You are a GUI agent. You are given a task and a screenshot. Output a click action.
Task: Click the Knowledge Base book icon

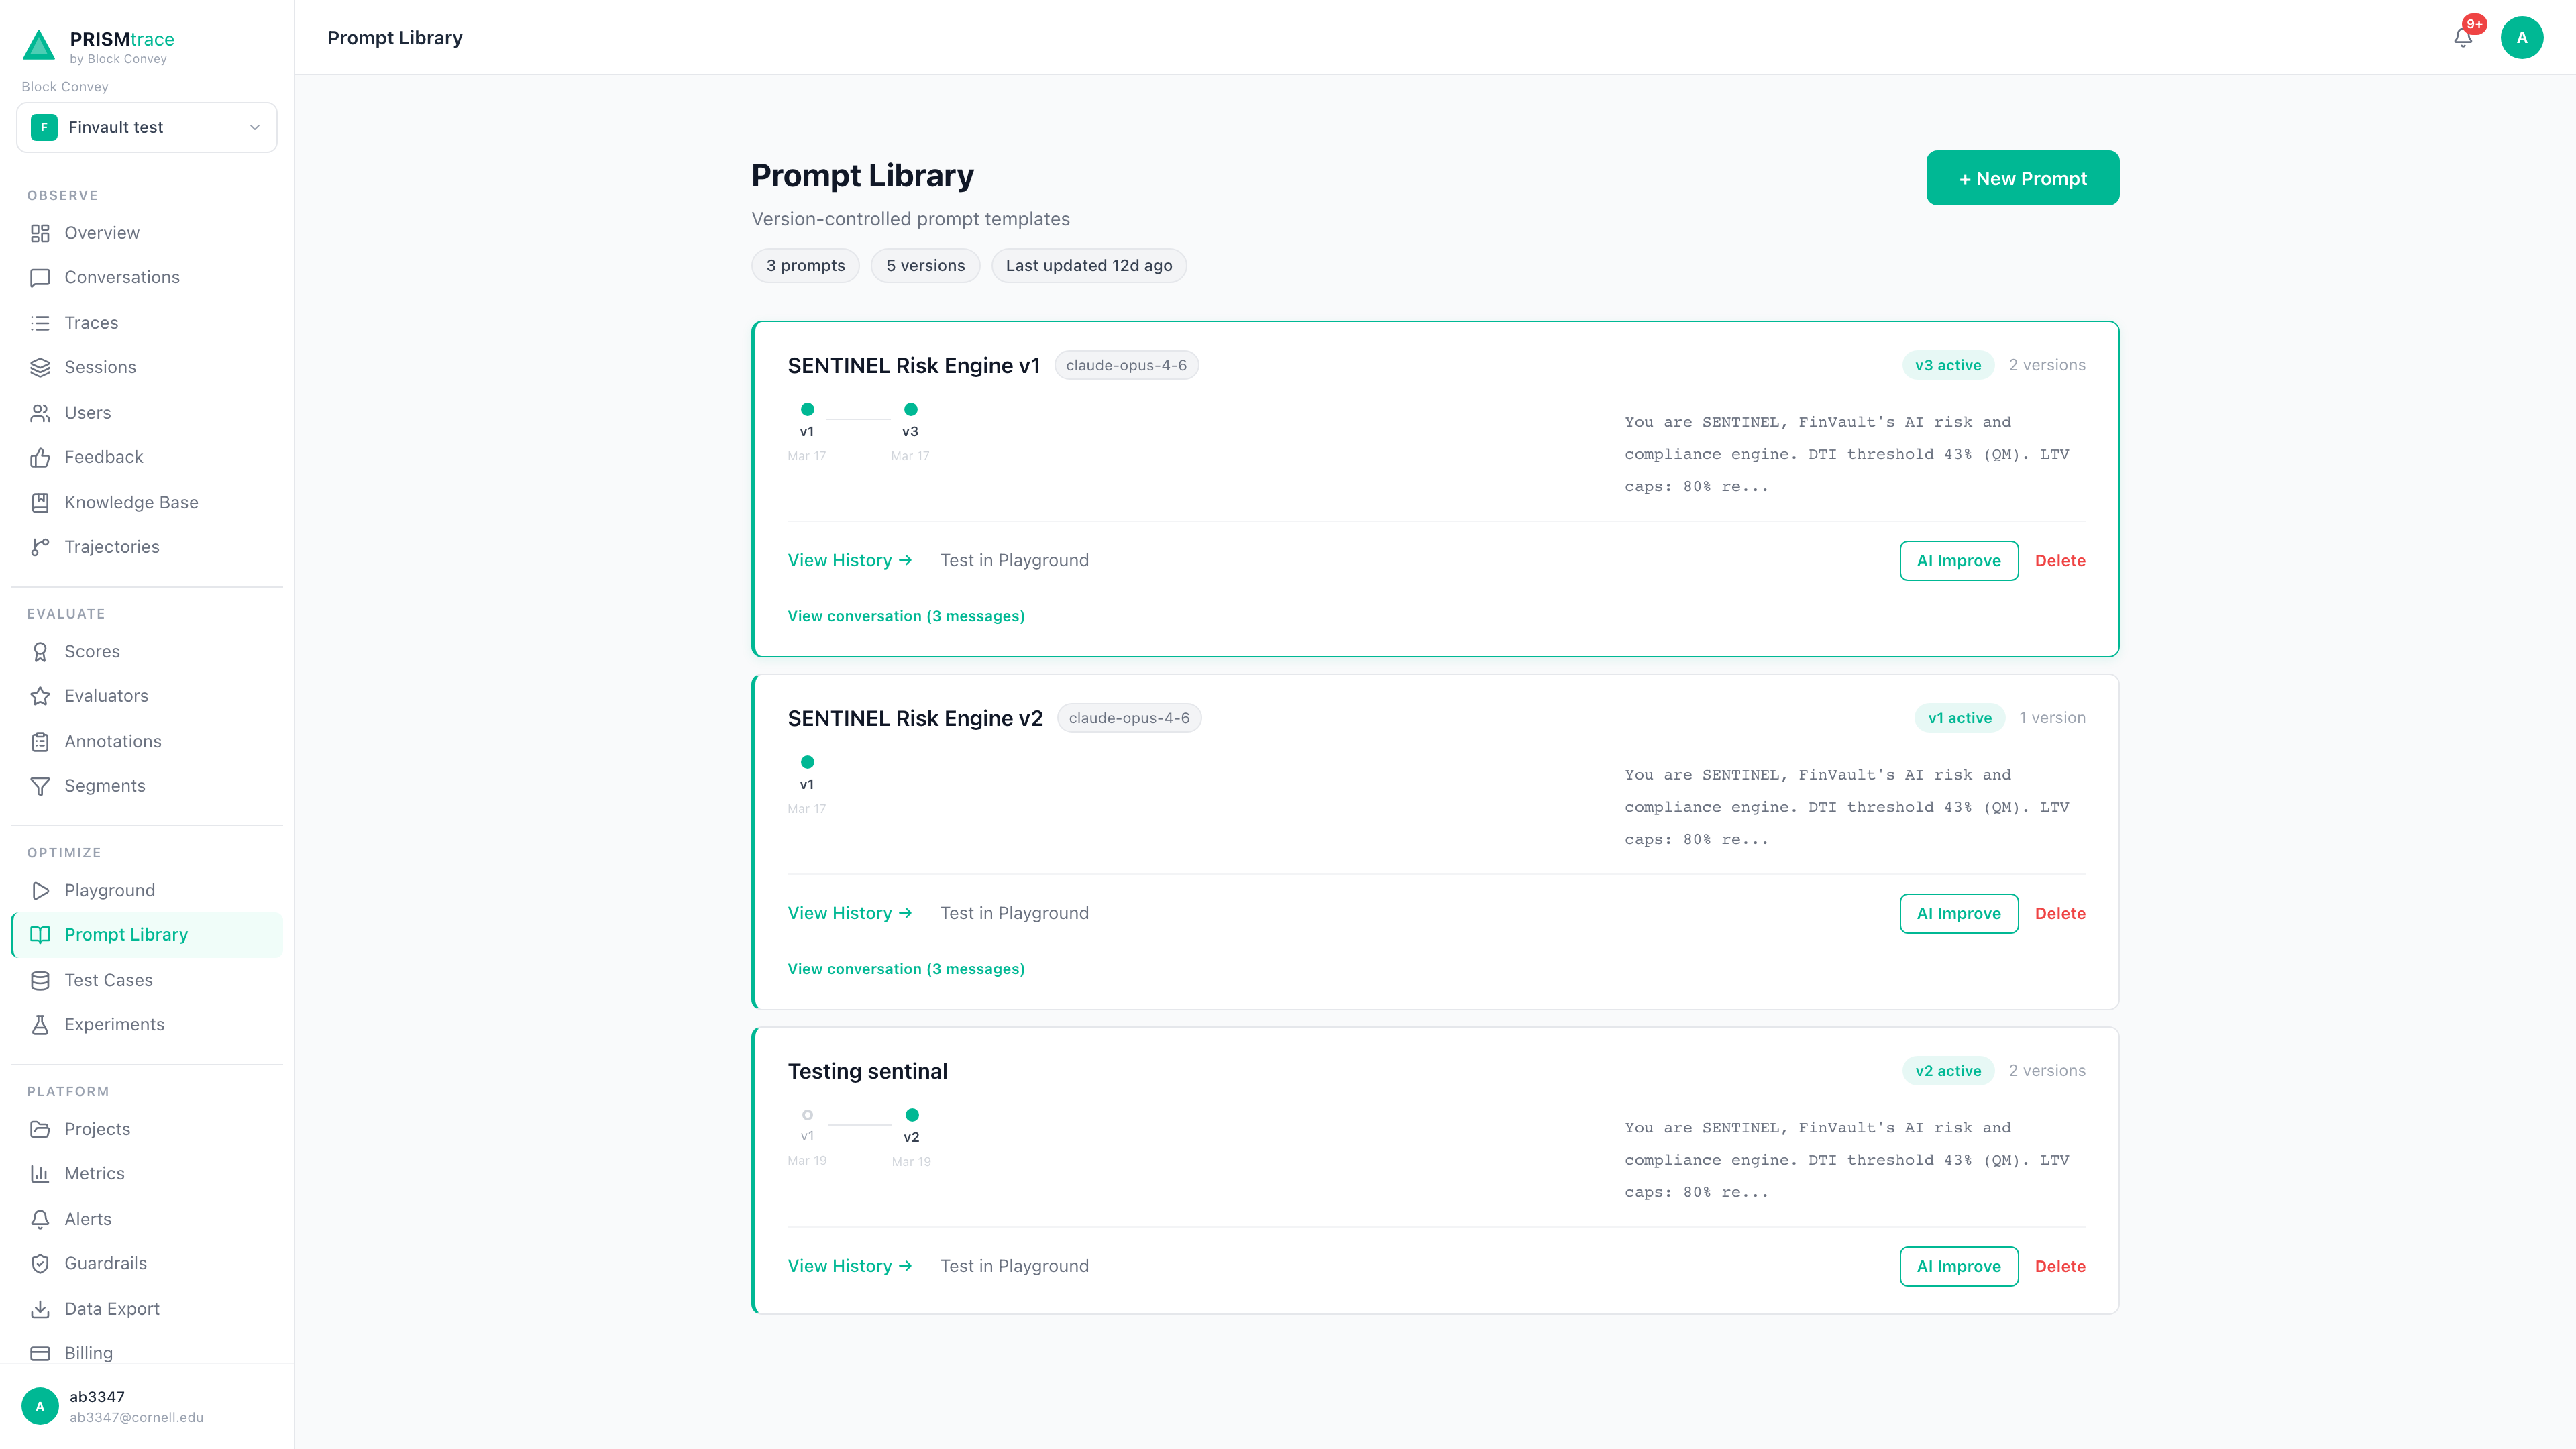point(40,503)
